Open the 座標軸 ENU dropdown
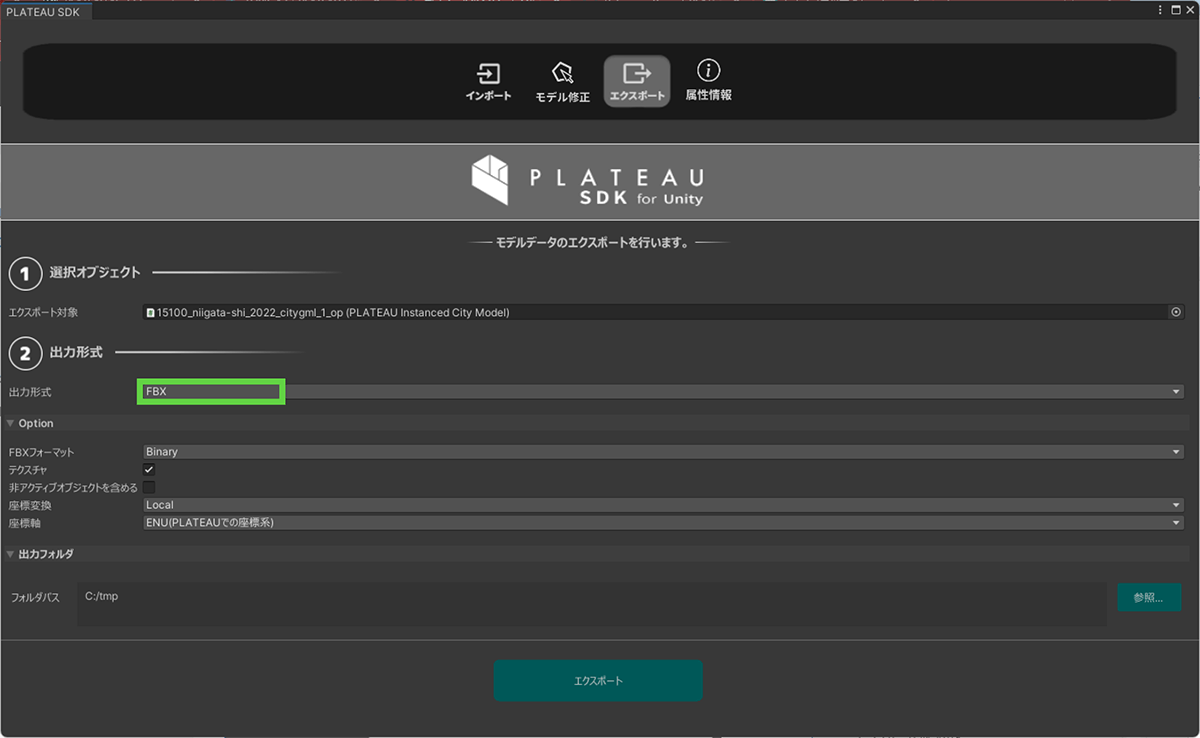The image size is (1200, 738). tap(664, 523)
